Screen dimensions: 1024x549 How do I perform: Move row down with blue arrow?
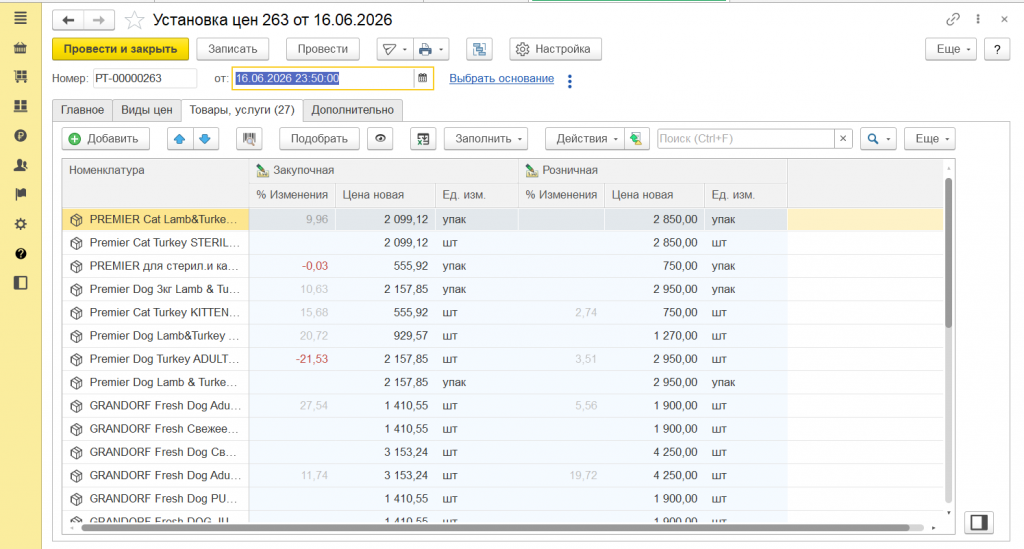click(205, 138)
